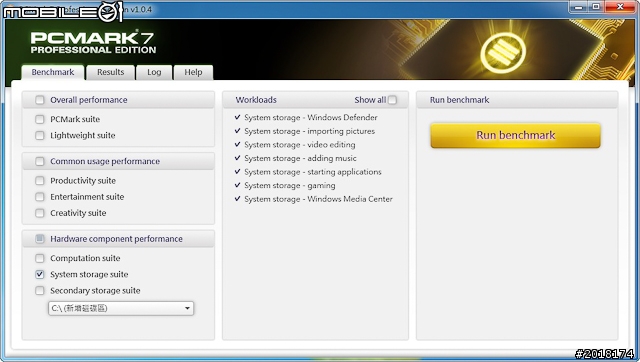Open the Log tab
The height and width of the screenshot is (362, 640).
(154, 72)
